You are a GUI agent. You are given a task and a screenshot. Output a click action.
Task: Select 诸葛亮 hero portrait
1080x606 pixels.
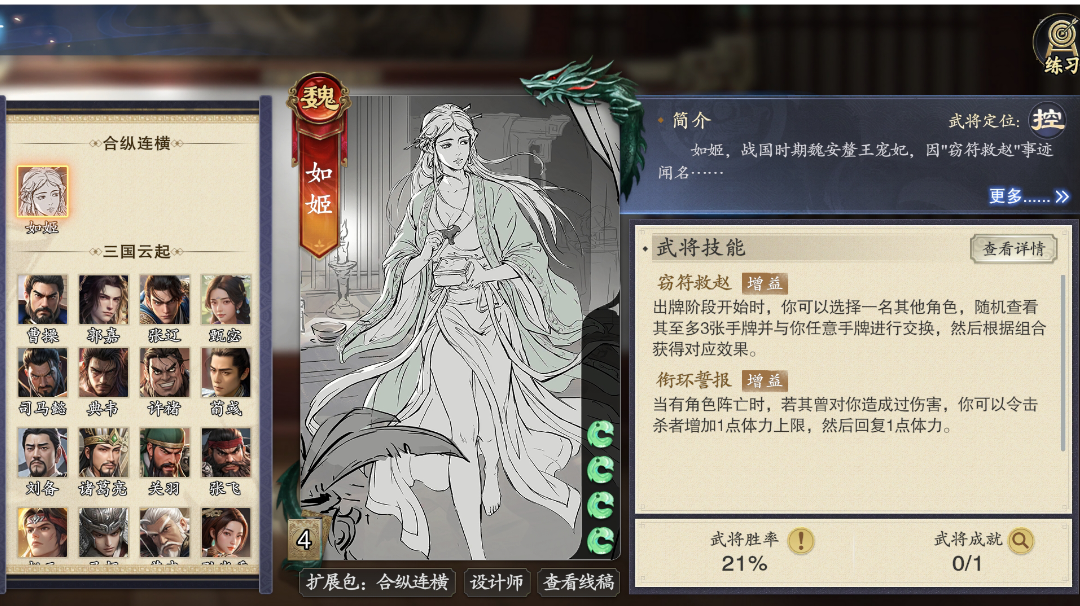[x=103, y=452]
